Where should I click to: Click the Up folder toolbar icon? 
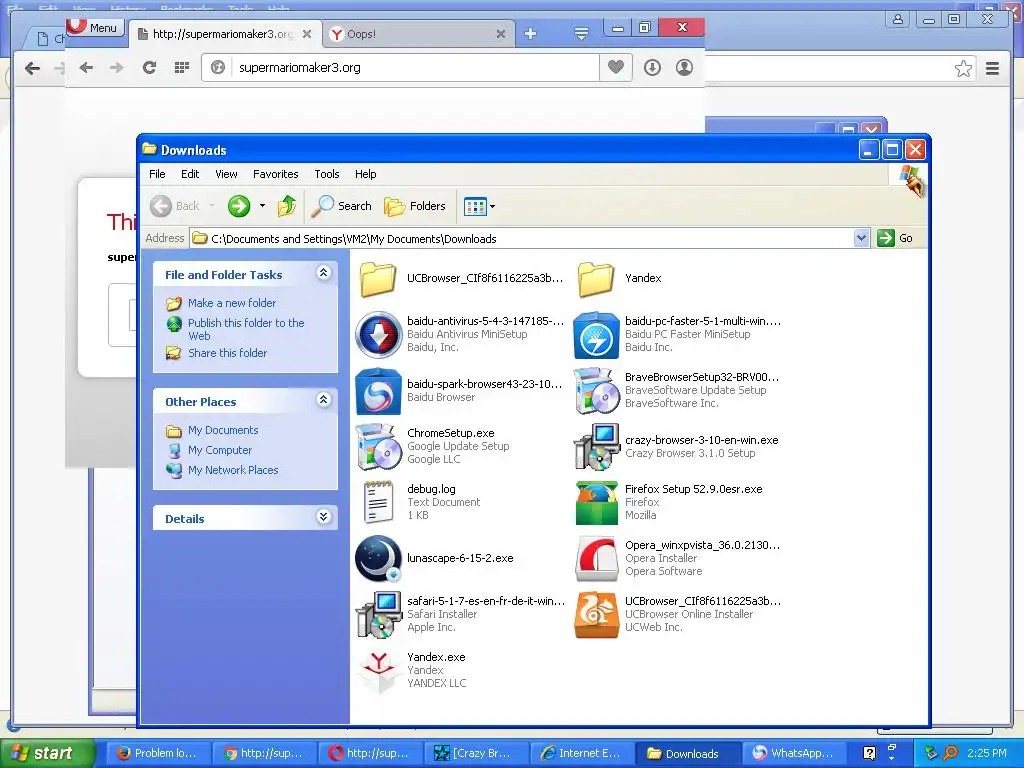287,206
